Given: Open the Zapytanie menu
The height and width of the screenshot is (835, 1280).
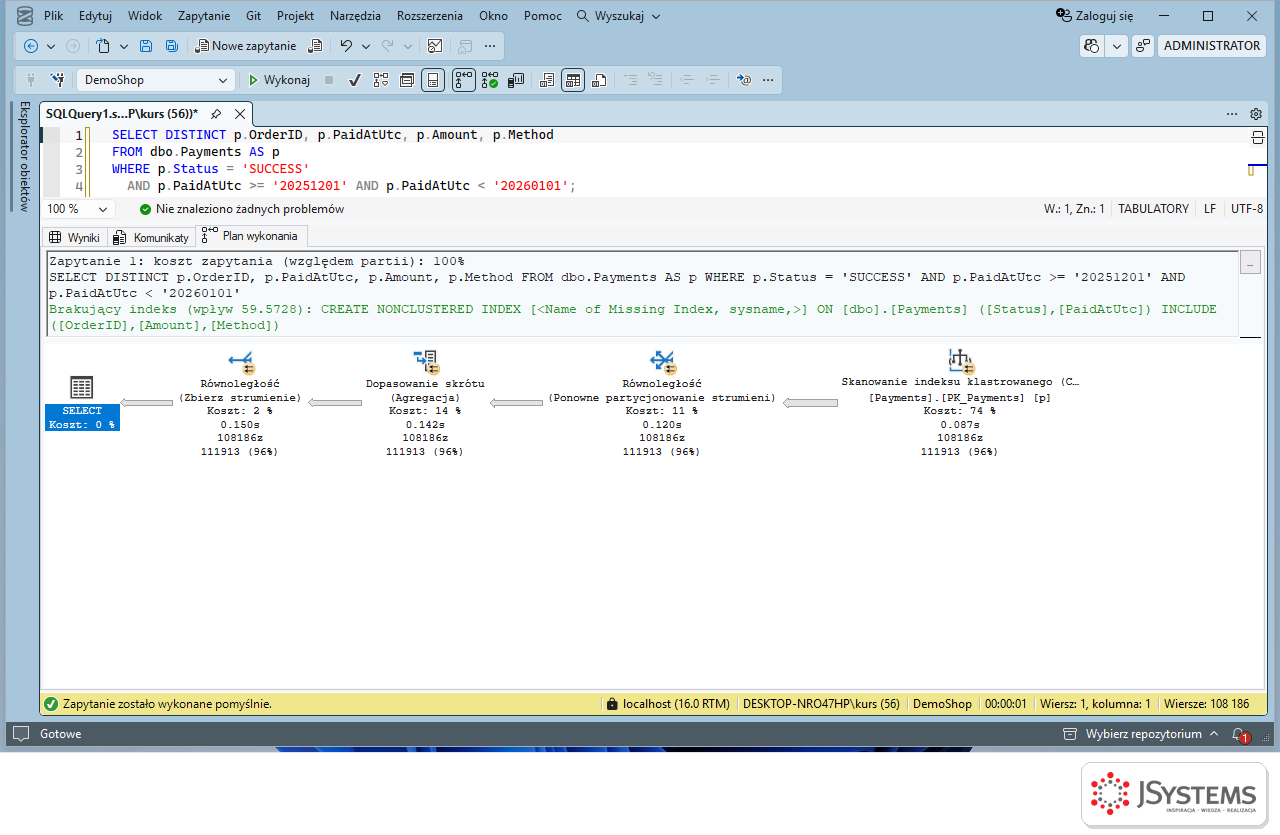Looking at the screenshot, I should pos(204,16).
